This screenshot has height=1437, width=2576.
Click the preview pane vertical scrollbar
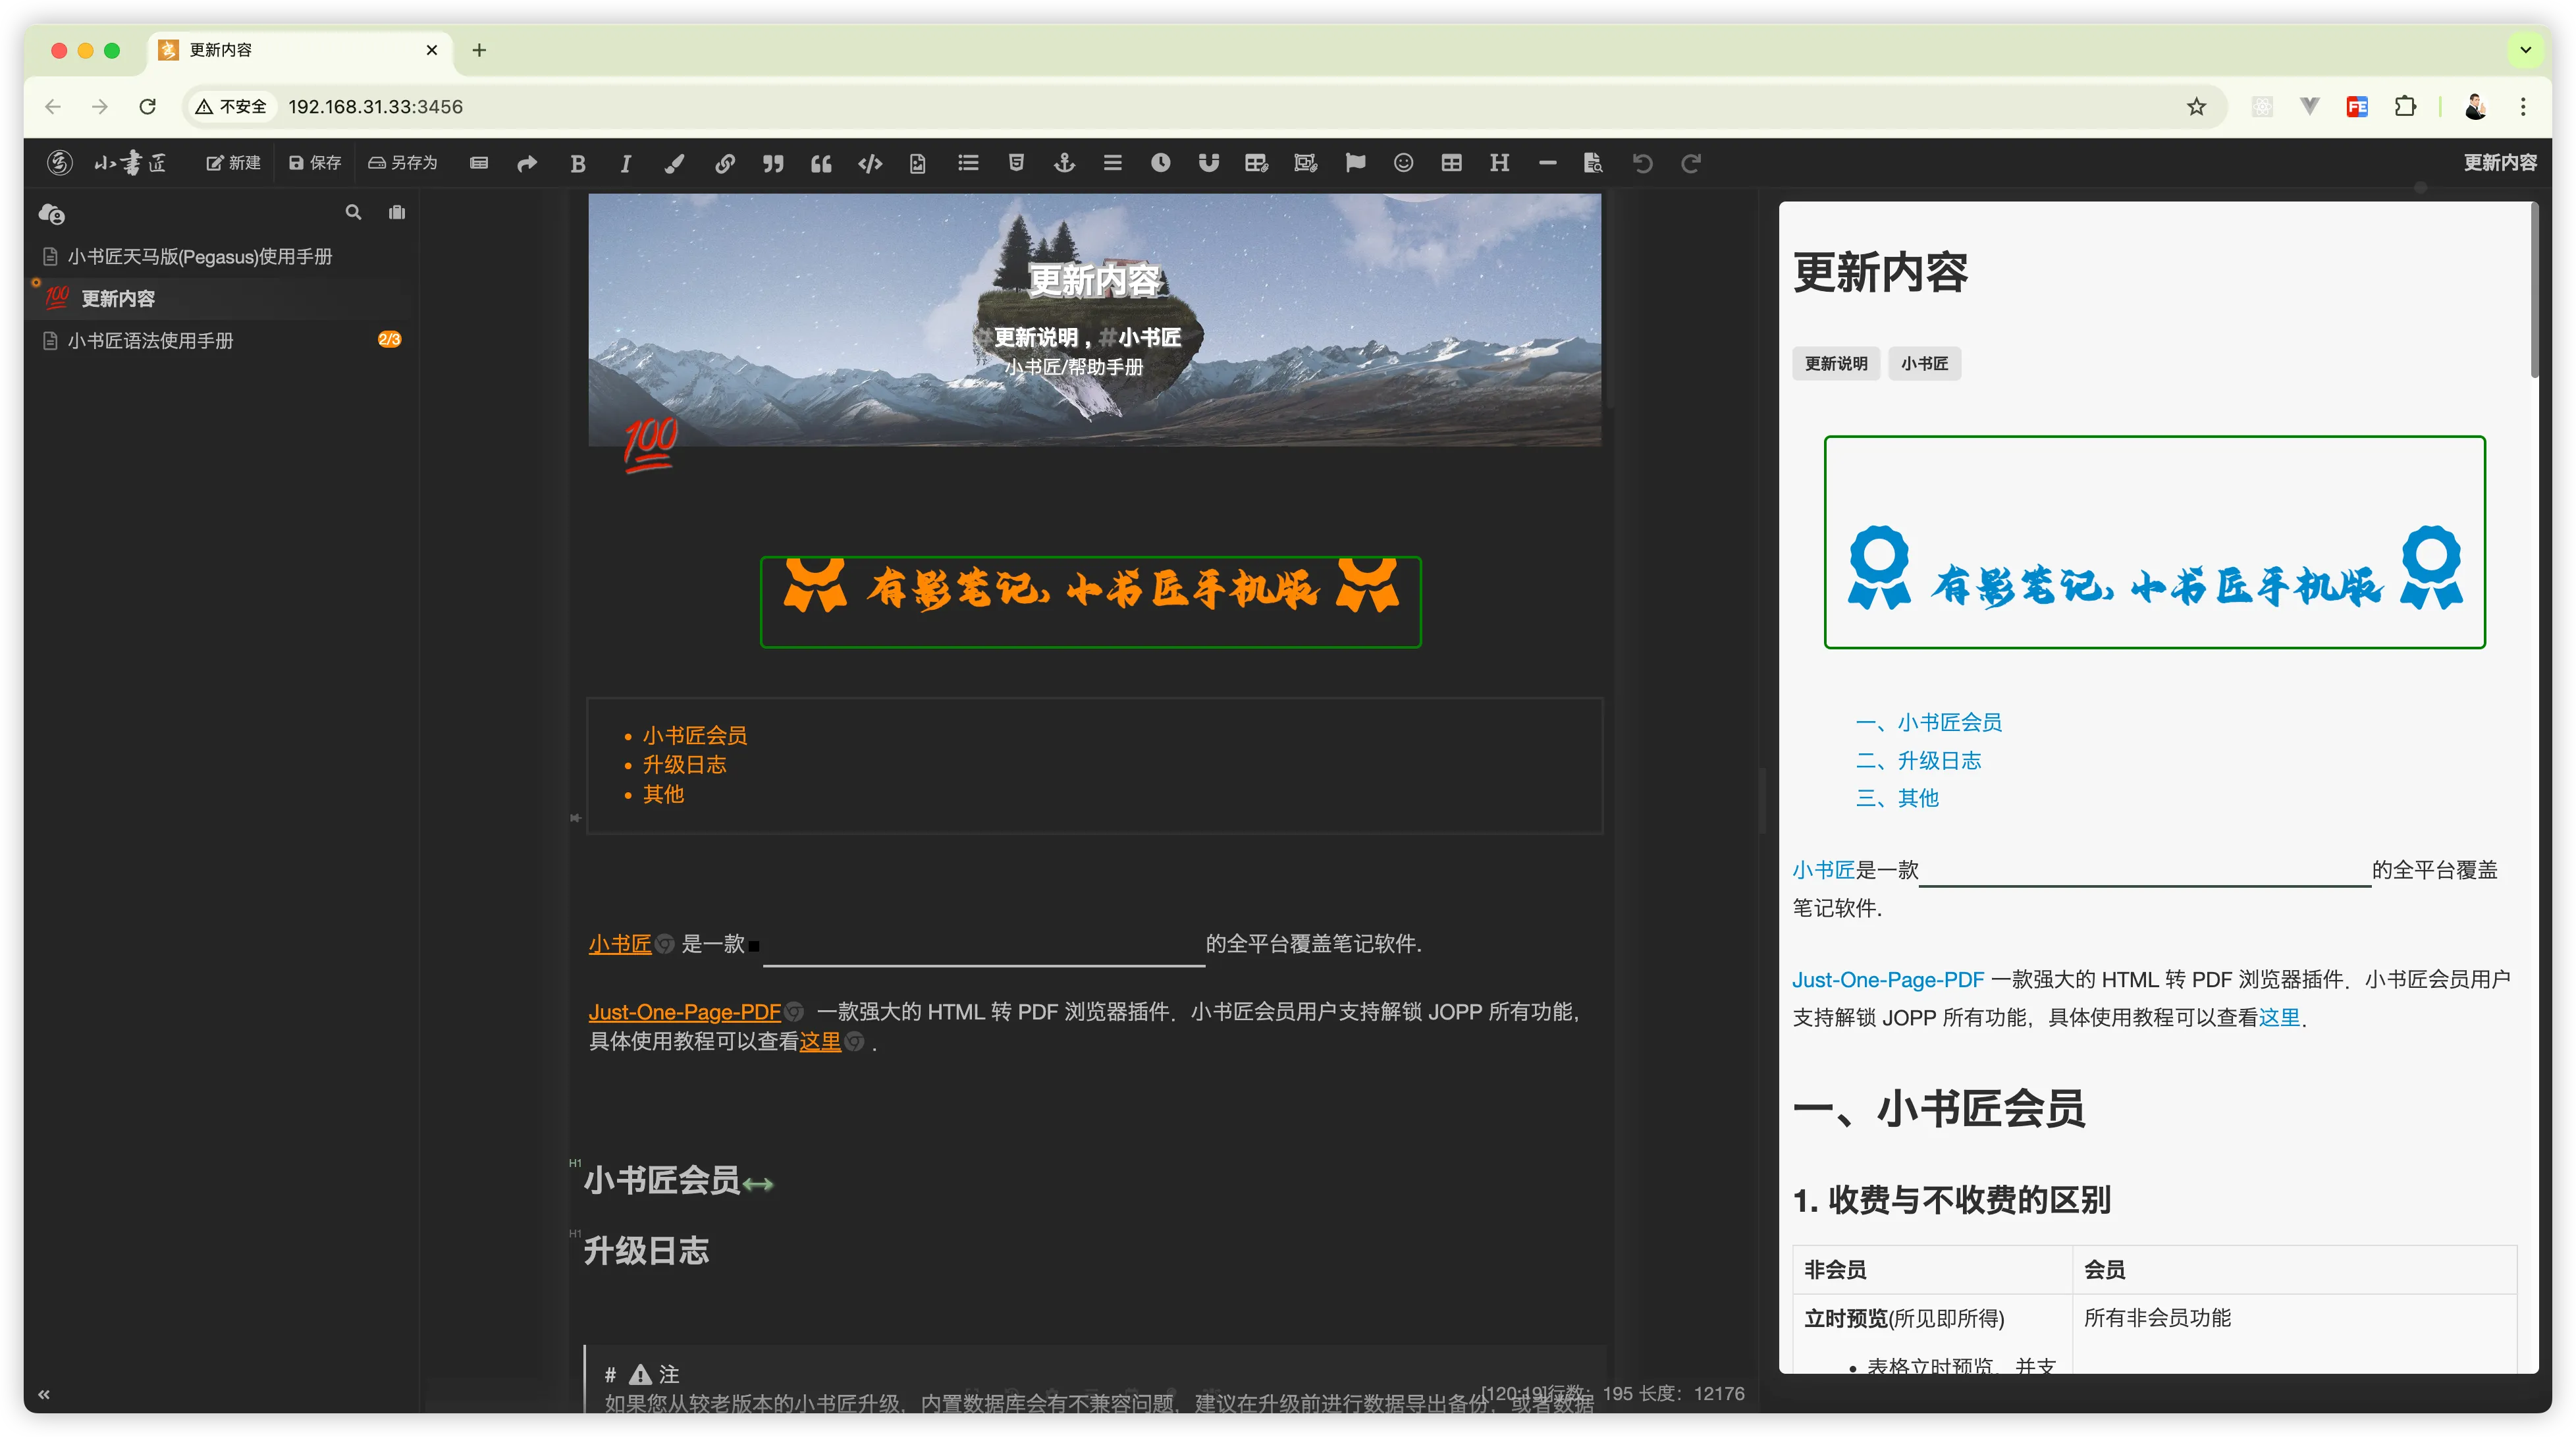[x=2534, y=290]
